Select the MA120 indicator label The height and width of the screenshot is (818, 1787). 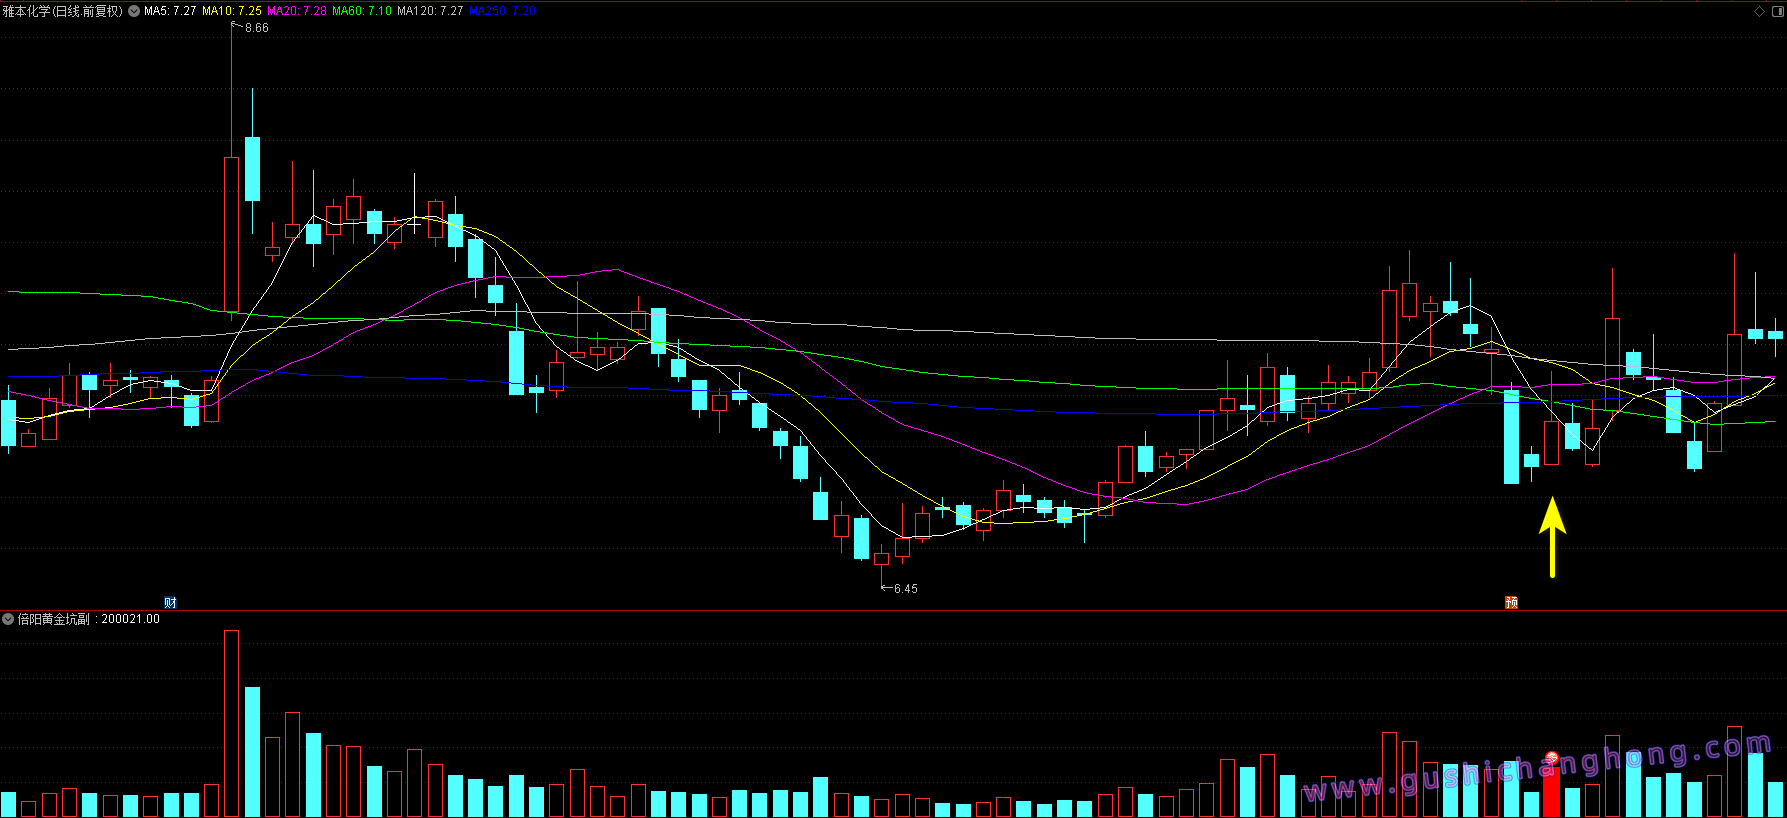click(x=430, y=11)
